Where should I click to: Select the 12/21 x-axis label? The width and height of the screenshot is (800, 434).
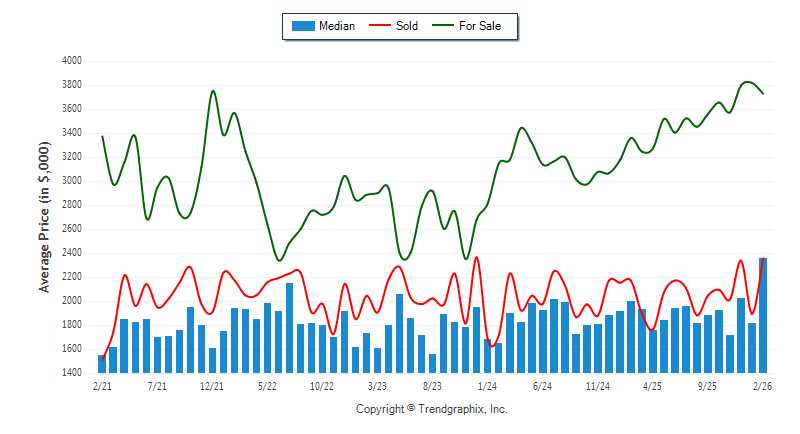click(x=212, y=385)
